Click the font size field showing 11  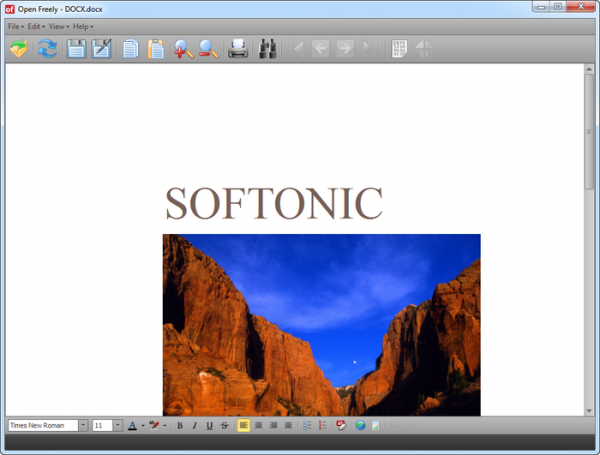102,426
